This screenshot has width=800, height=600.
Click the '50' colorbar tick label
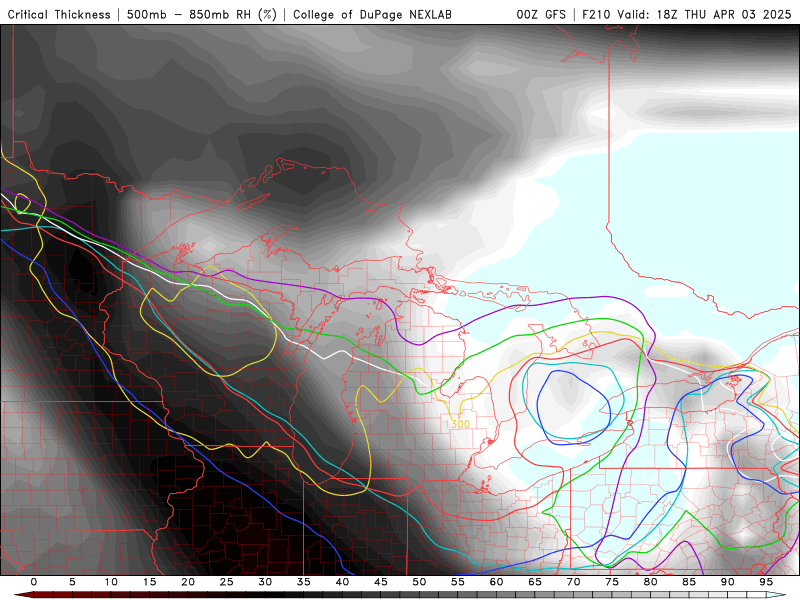(419, 582)
